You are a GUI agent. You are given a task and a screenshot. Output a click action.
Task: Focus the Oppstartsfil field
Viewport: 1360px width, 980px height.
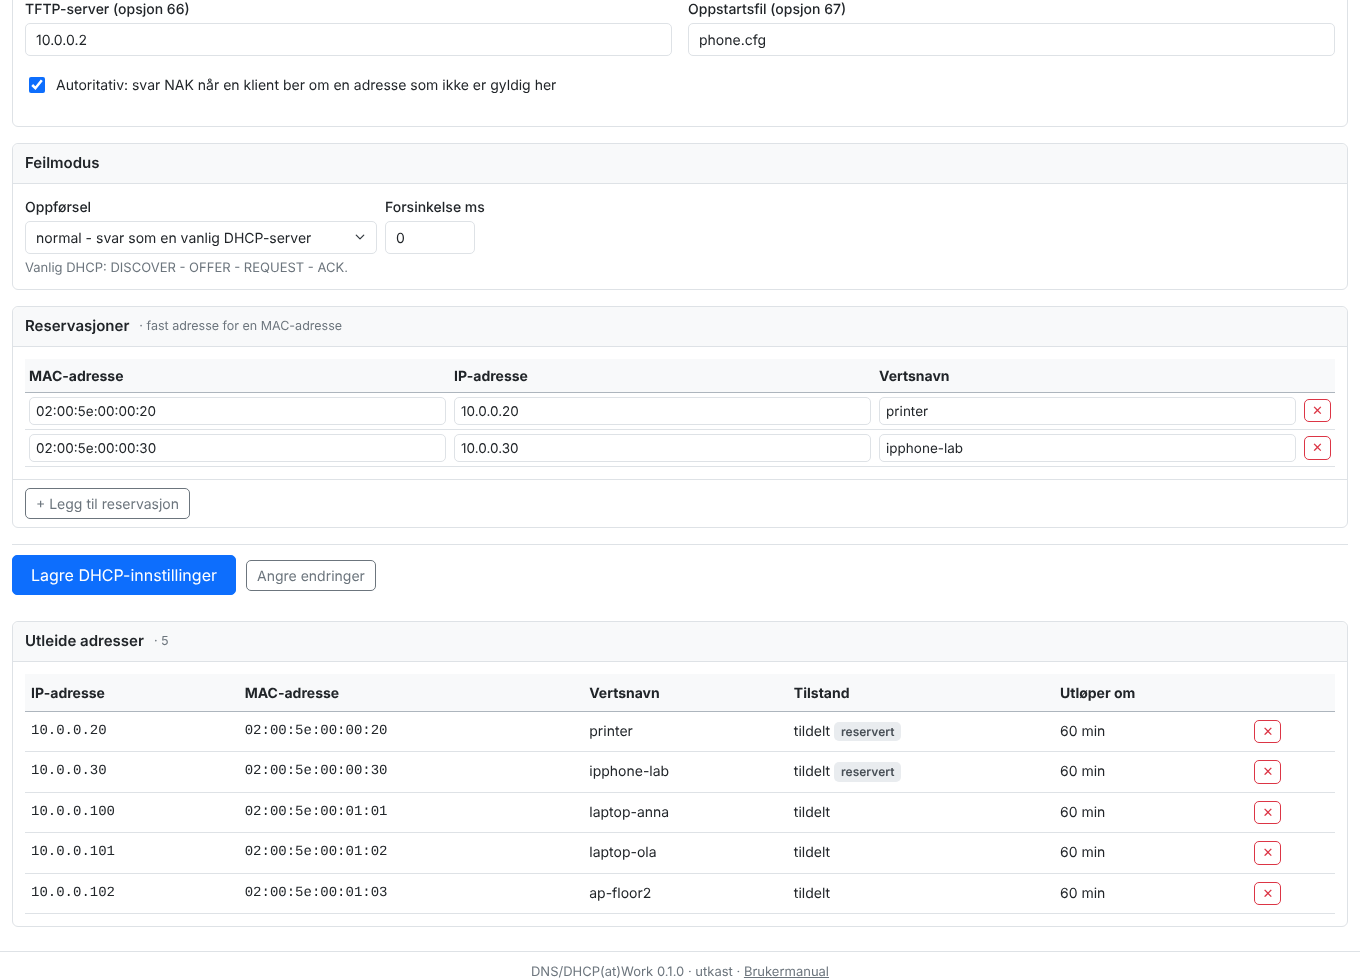(x=1011, y=40)
